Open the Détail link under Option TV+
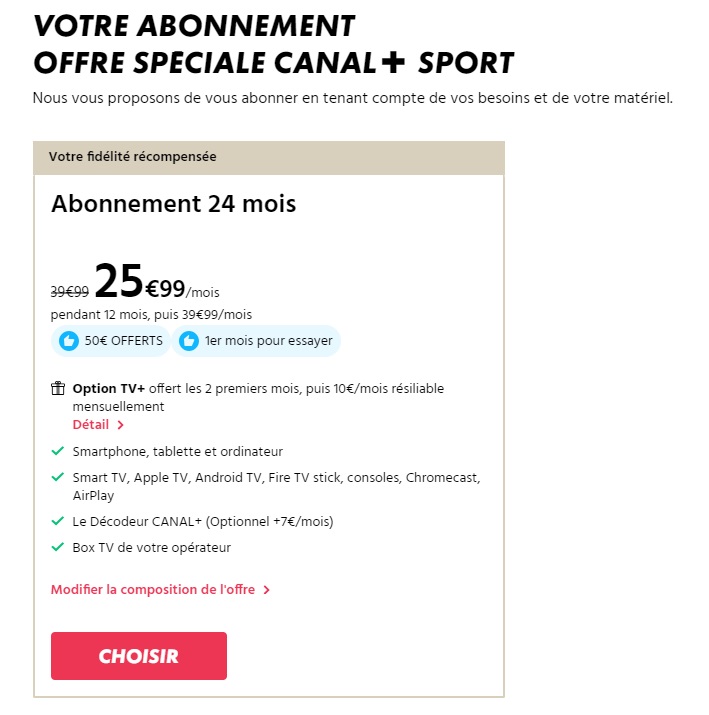This screenshot has width=709, height=715. [91, 424]
